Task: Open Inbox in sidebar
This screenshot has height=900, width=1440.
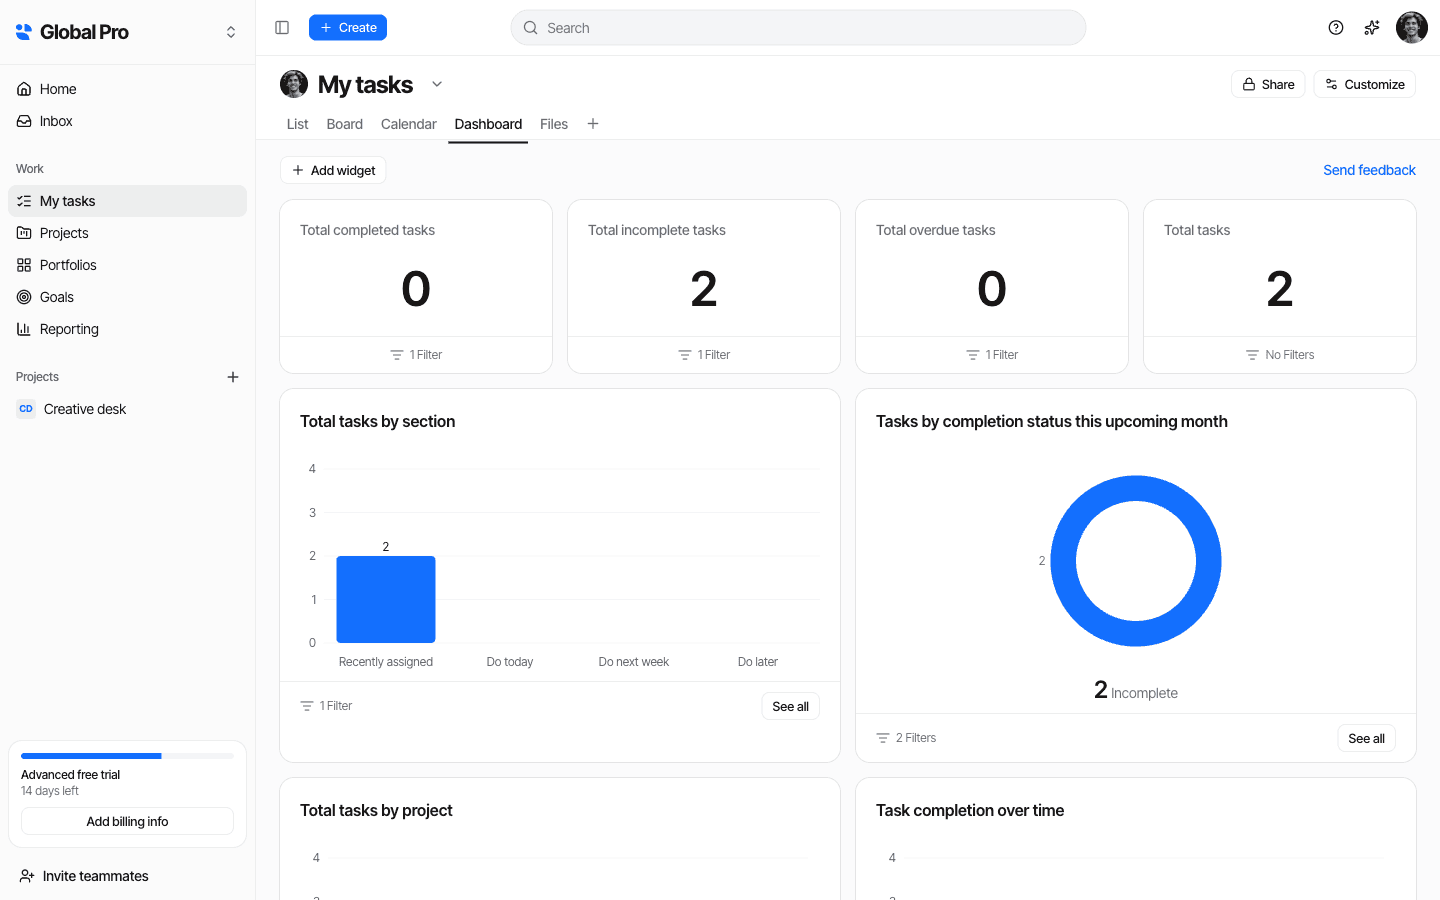Action: click(x=128, y=121)
